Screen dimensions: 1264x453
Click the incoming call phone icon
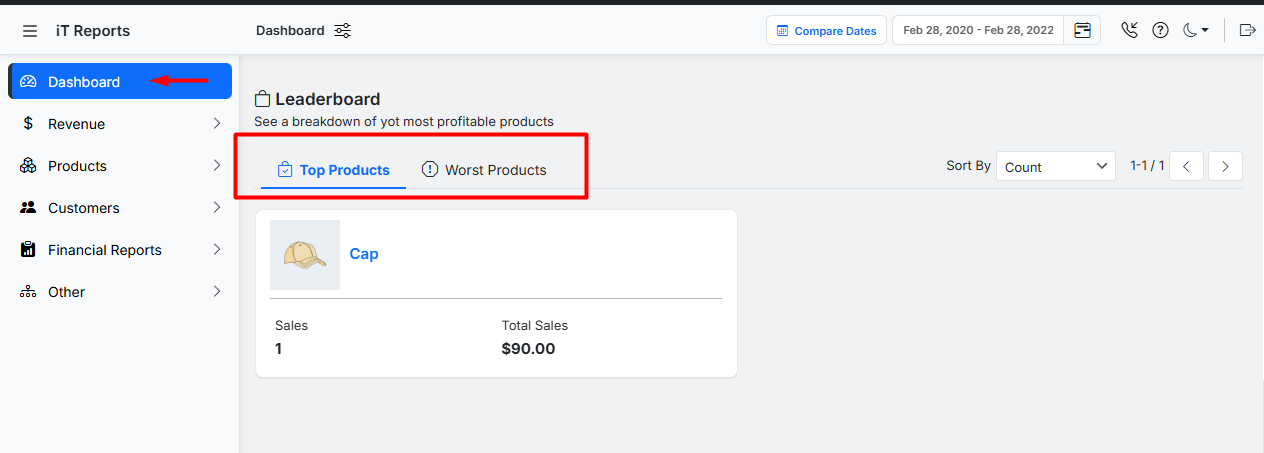1130,30
